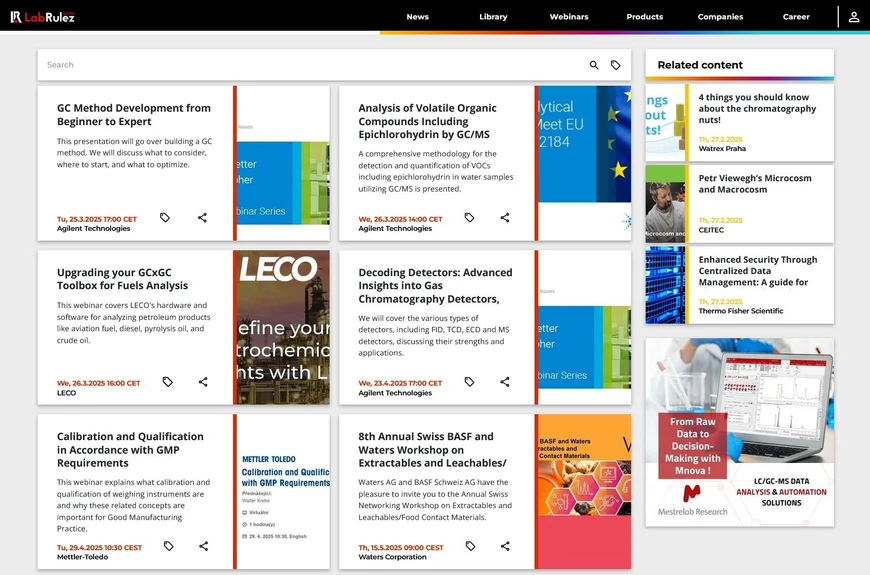Open the Career menu
The width and height of the screenshot is (870, 575).
(x=796, y=17)
